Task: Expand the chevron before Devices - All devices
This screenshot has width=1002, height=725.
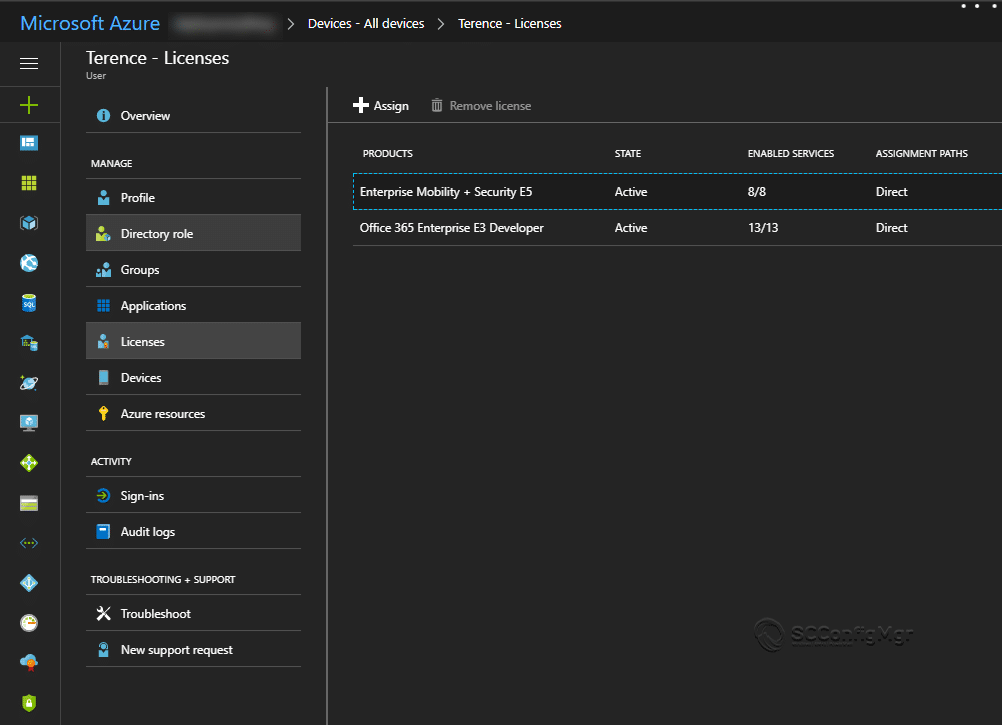Action: [291, 24]
